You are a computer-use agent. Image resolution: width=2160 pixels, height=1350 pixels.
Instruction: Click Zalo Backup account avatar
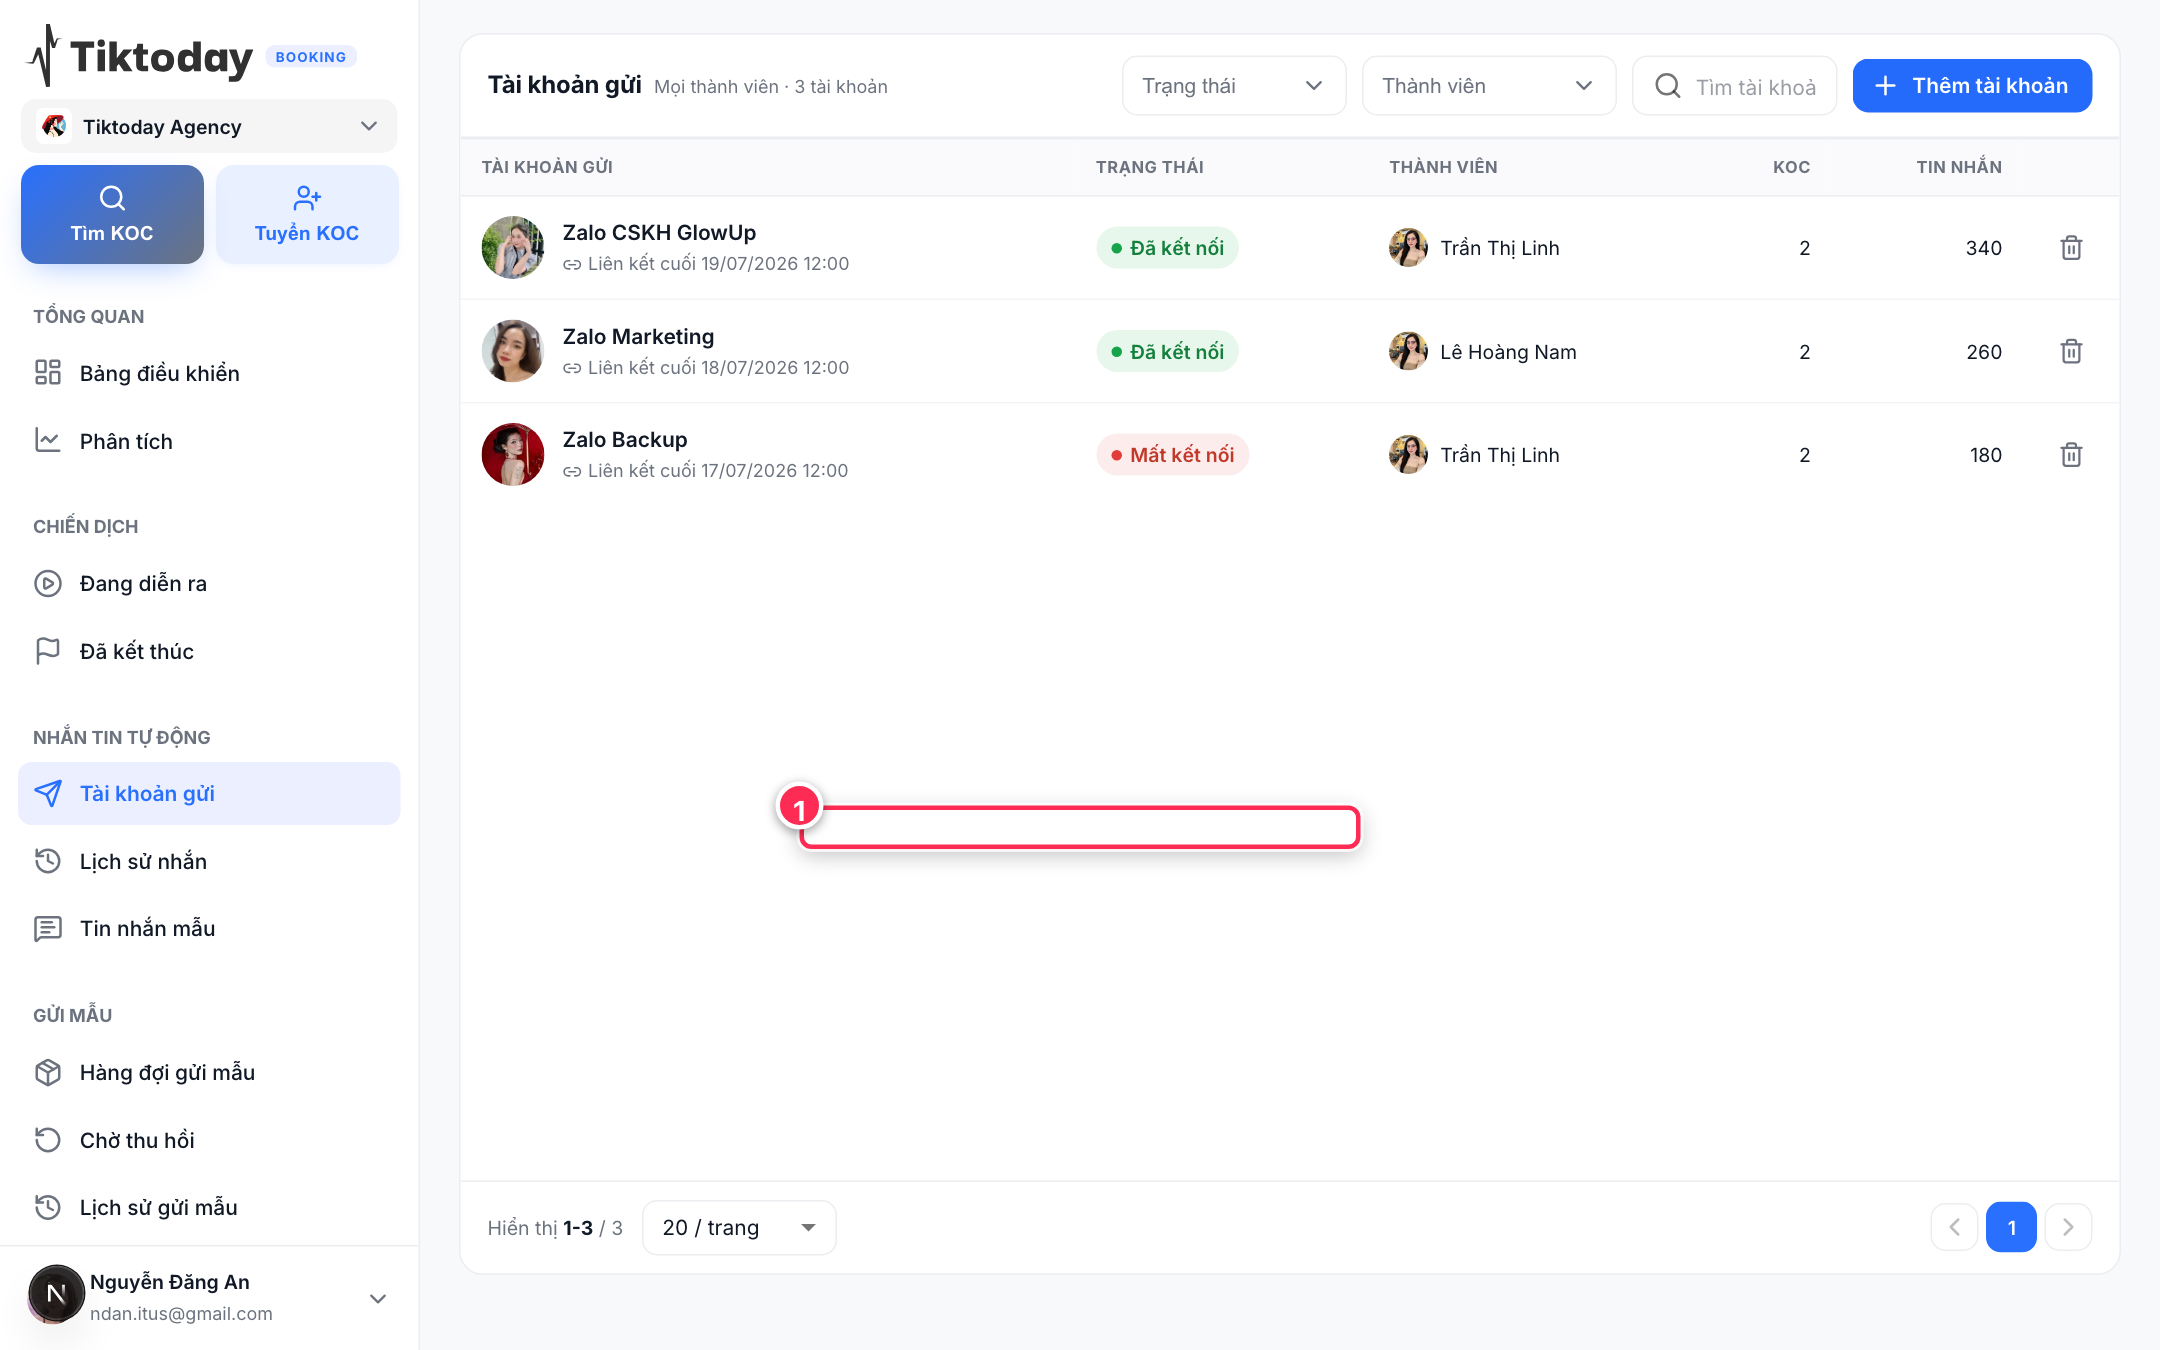pos(513,455)
